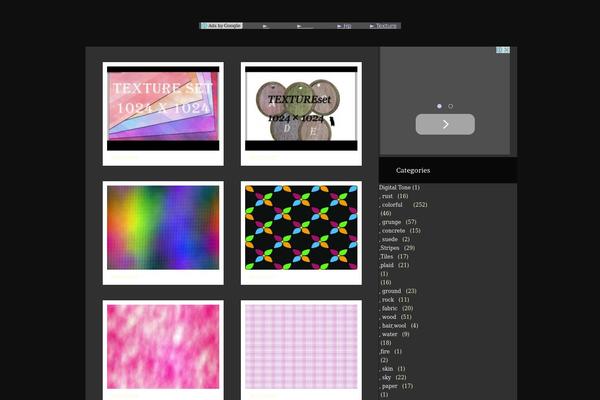Open the wood (51) category
This screenshot has height=400, width=600.
click(396, 317)
